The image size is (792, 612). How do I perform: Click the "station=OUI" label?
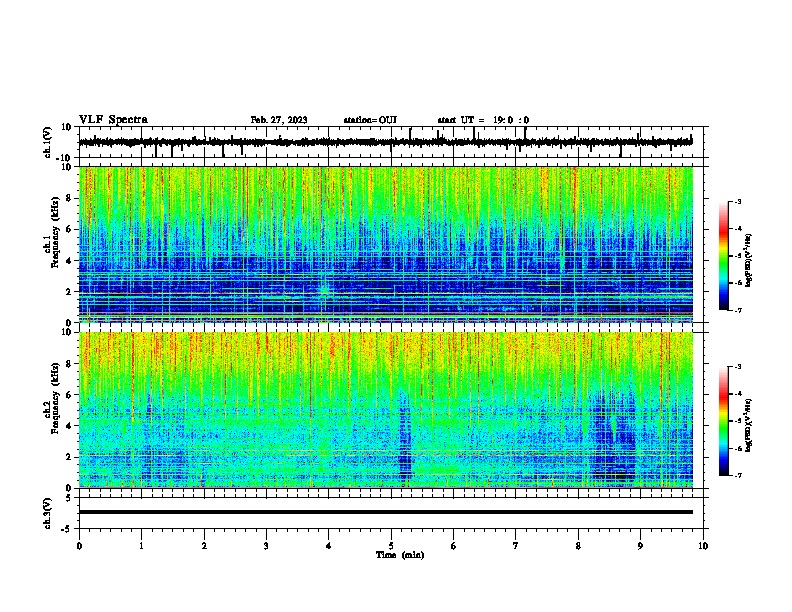click(370, 120)
